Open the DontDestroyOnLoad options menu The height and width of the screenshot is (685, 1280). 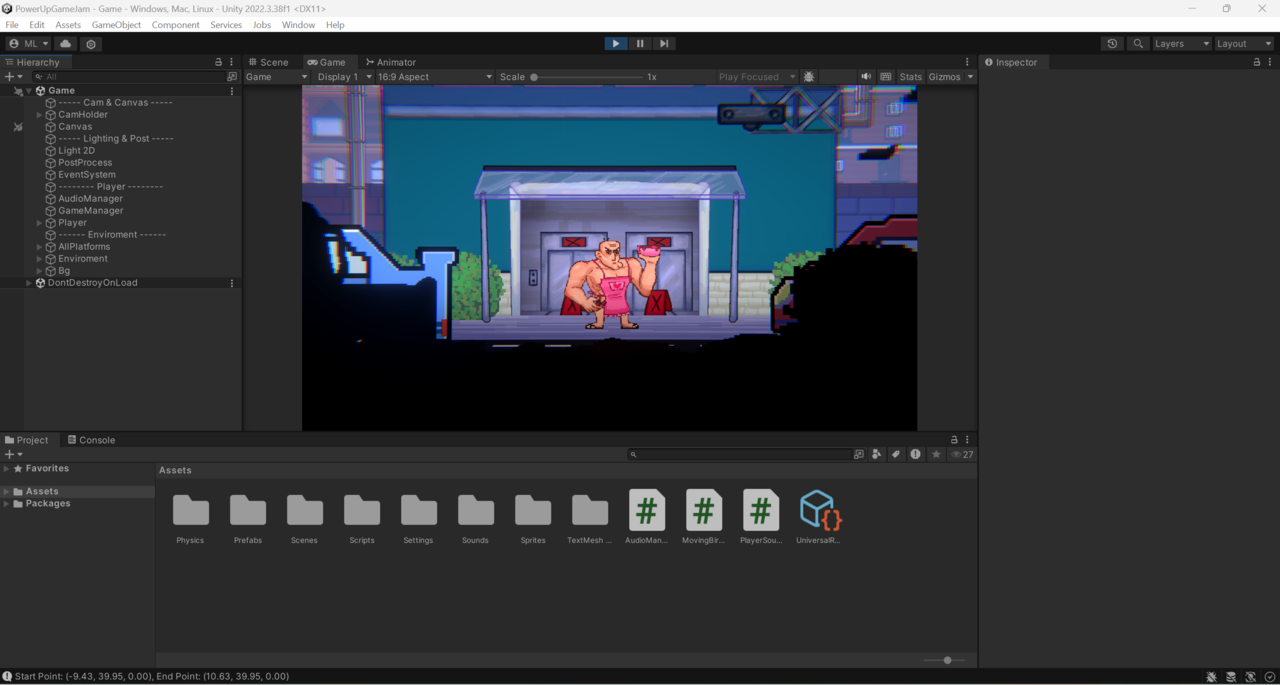point(232,283)
